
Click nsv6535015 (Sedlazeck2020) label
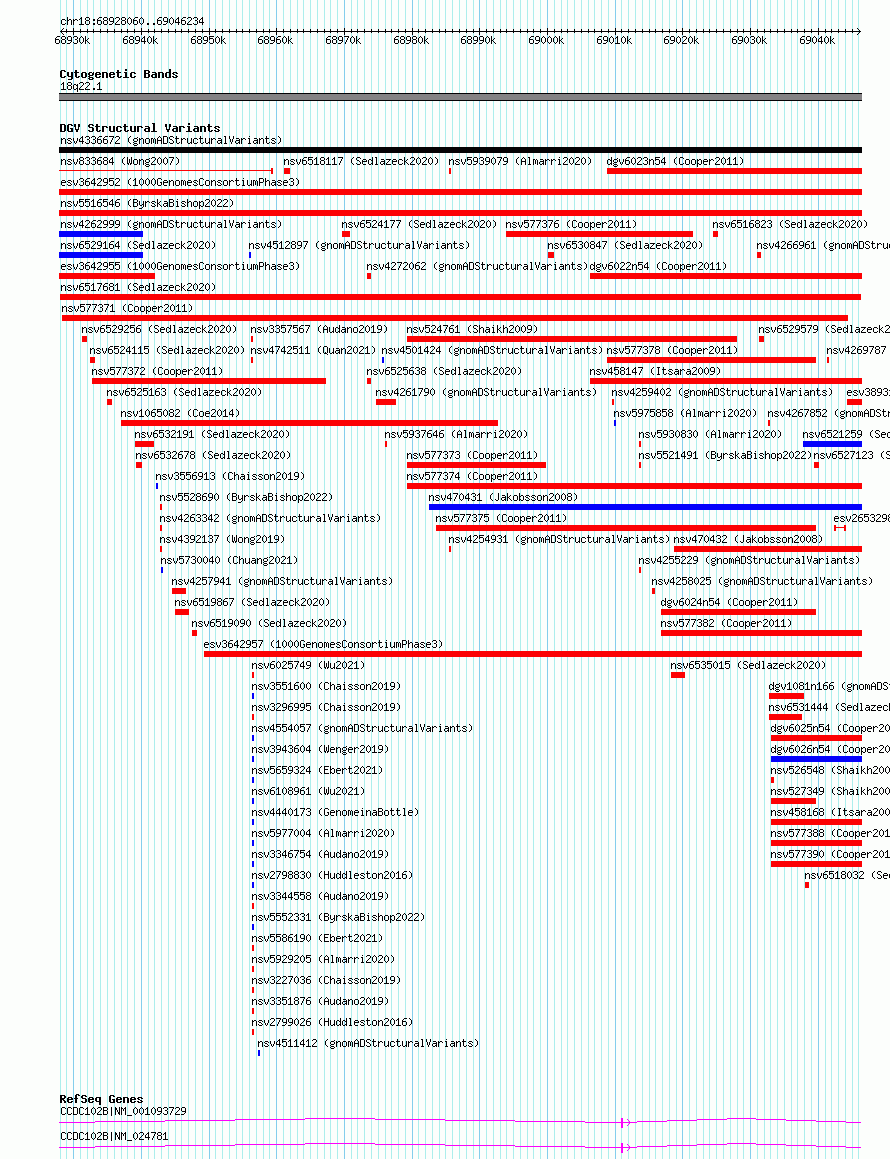tap(748, 665)
